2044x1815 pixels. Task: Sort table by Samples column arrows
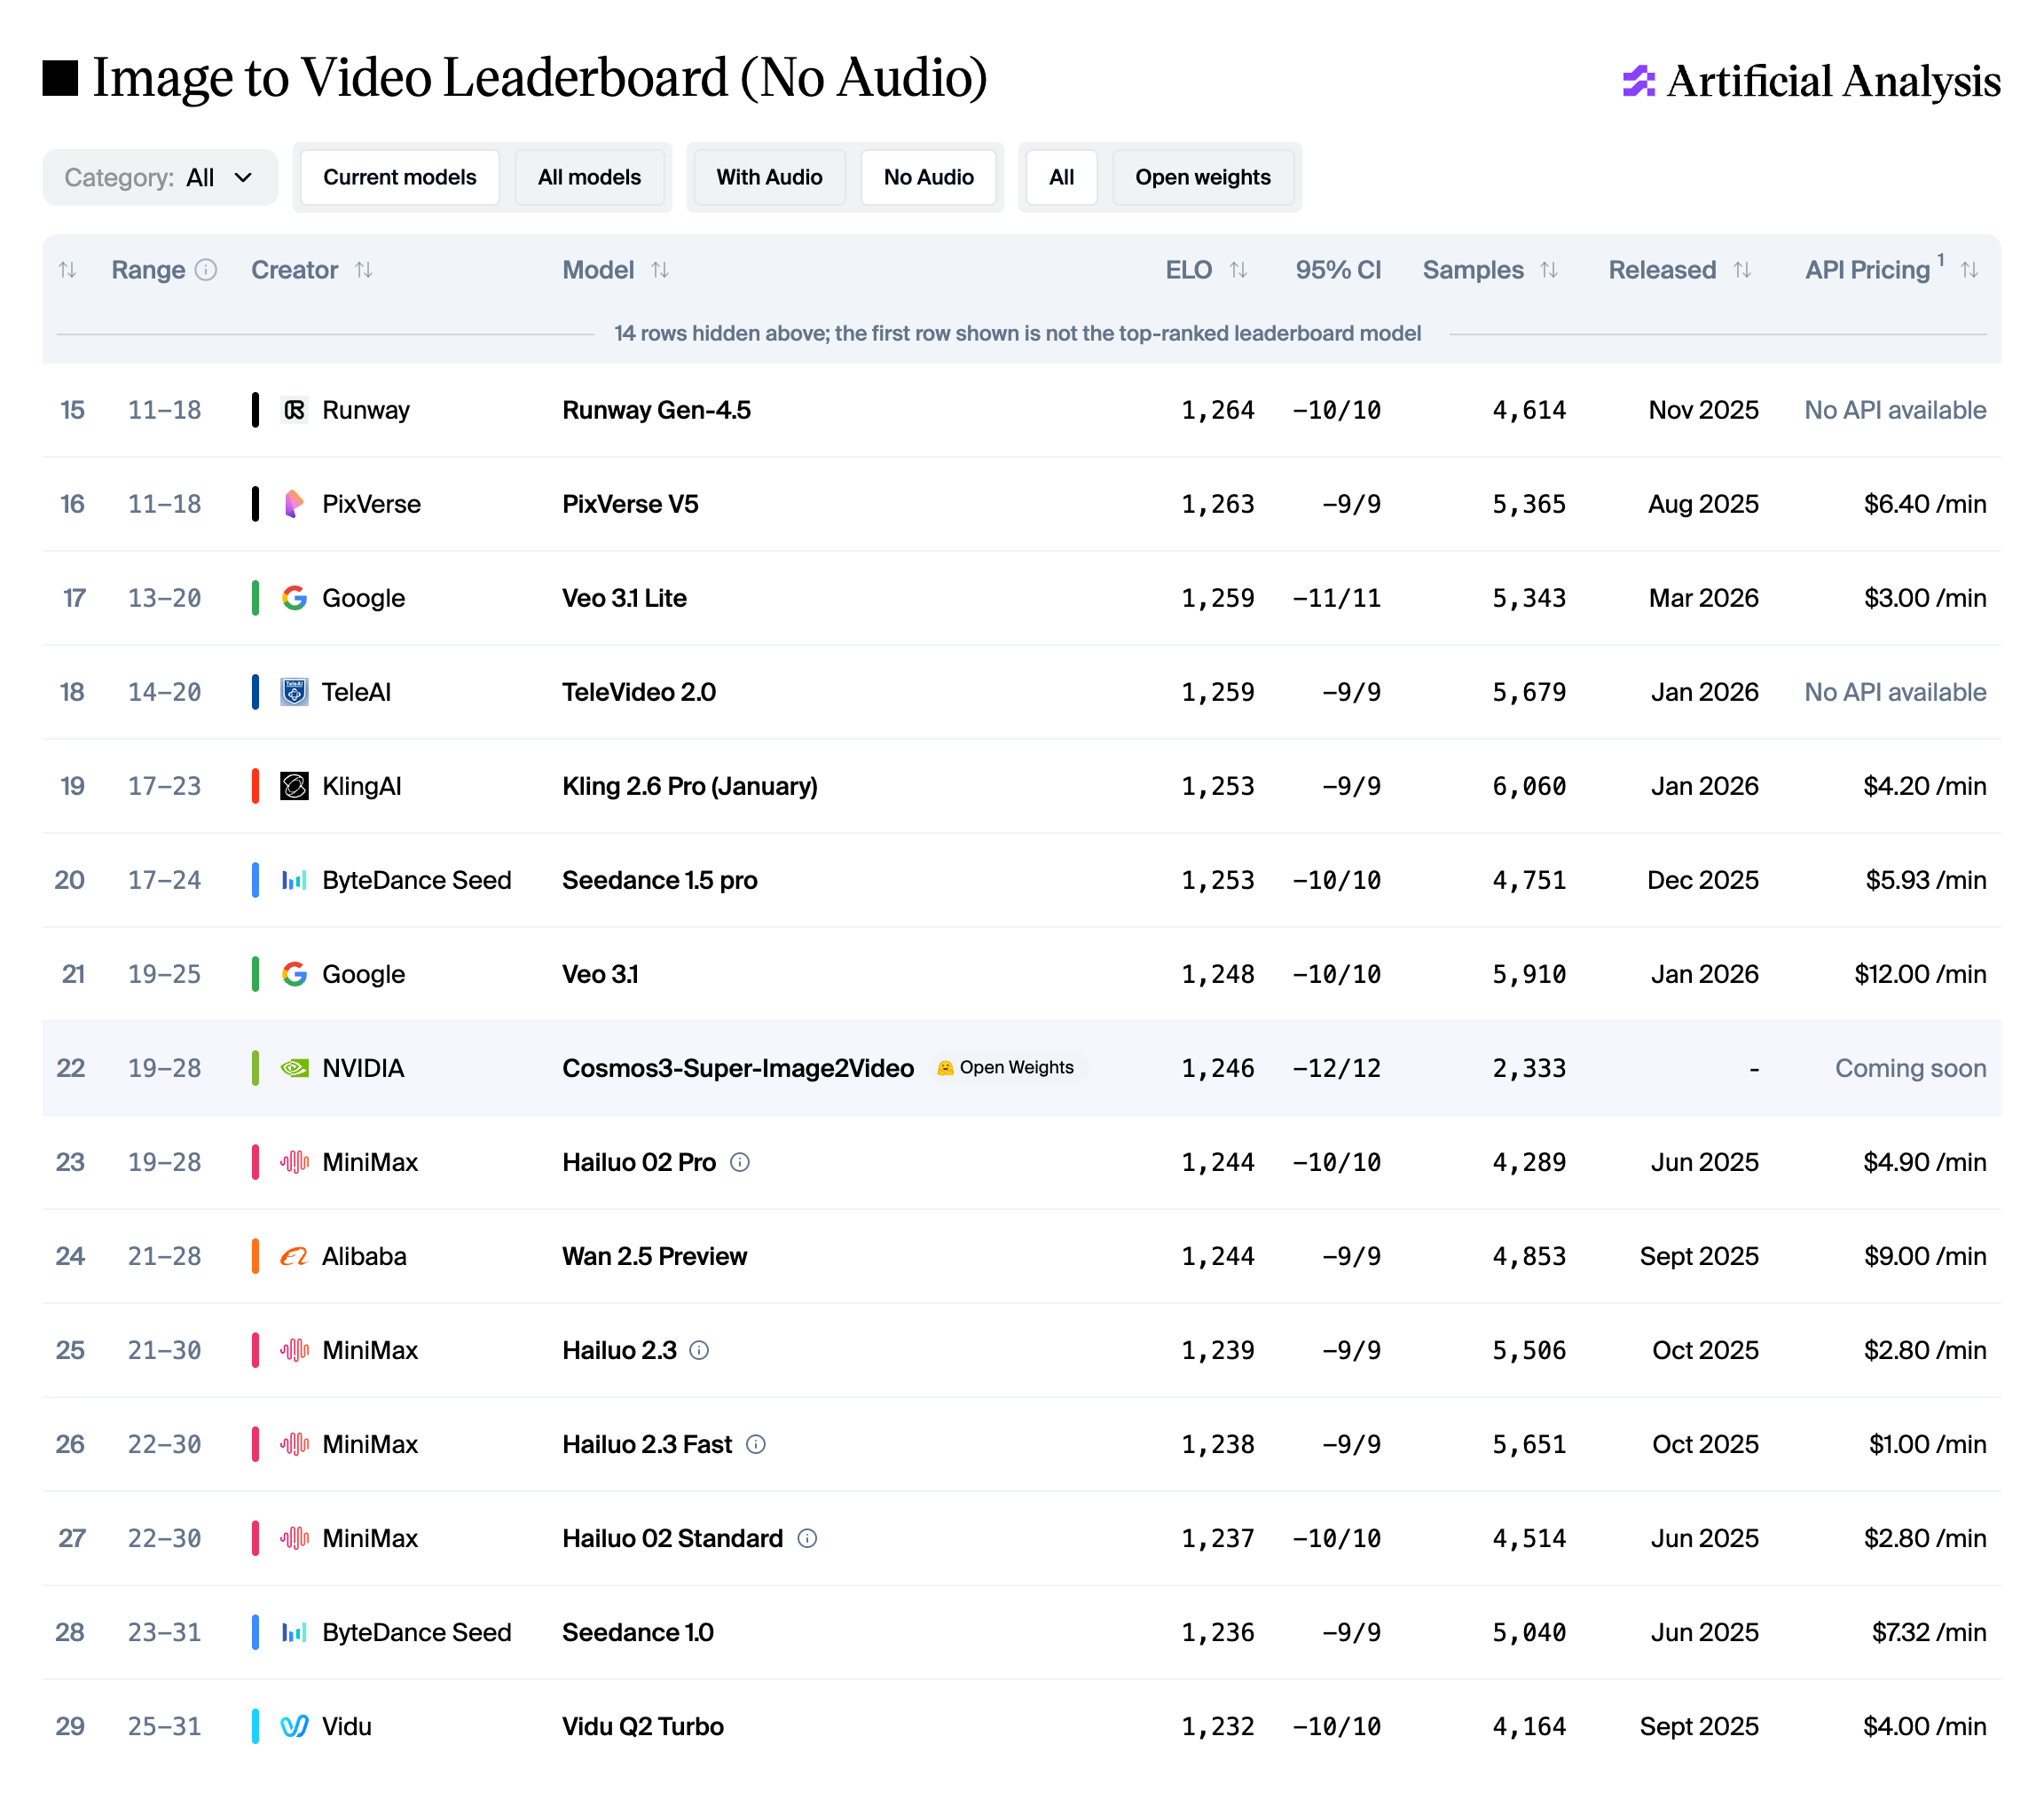coord(1549,270)
